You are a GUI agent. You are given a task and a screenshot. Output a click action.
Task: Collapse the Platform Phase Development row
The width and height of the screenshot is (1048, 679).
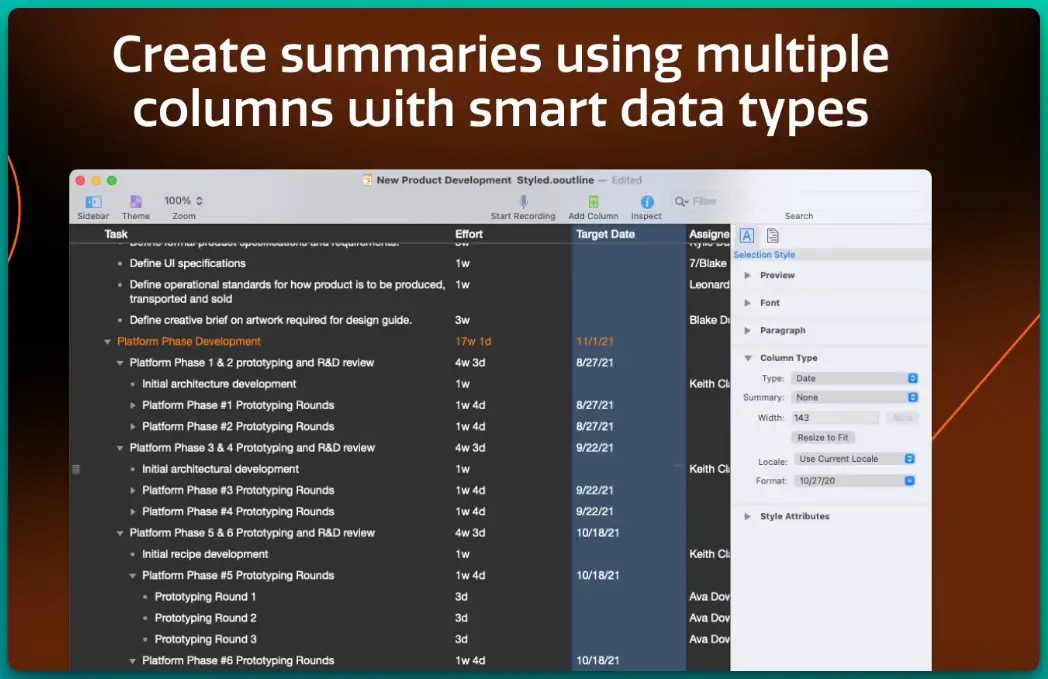tap(108, 342)
